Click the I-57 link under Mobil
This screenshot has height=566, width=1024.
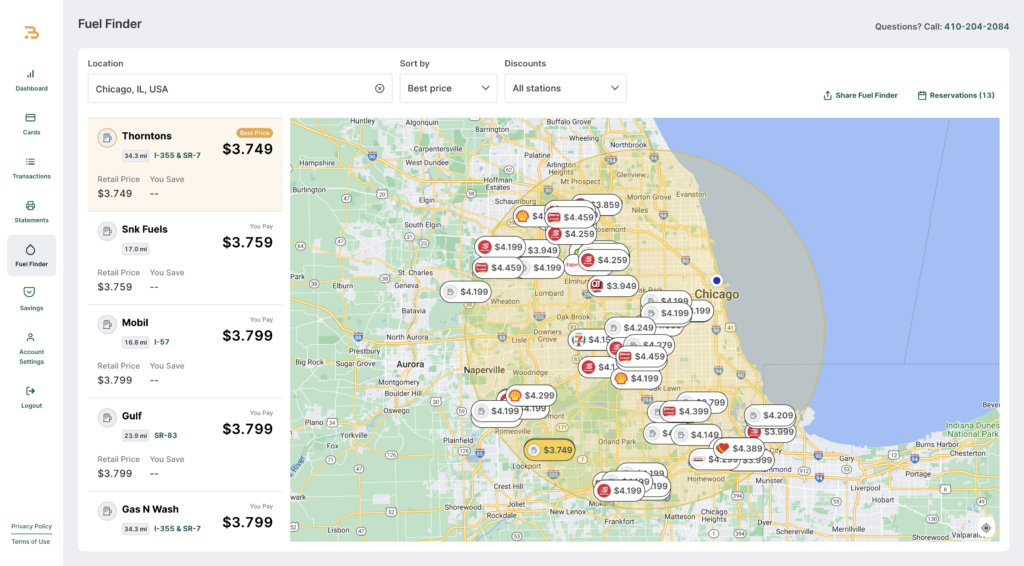161,342
